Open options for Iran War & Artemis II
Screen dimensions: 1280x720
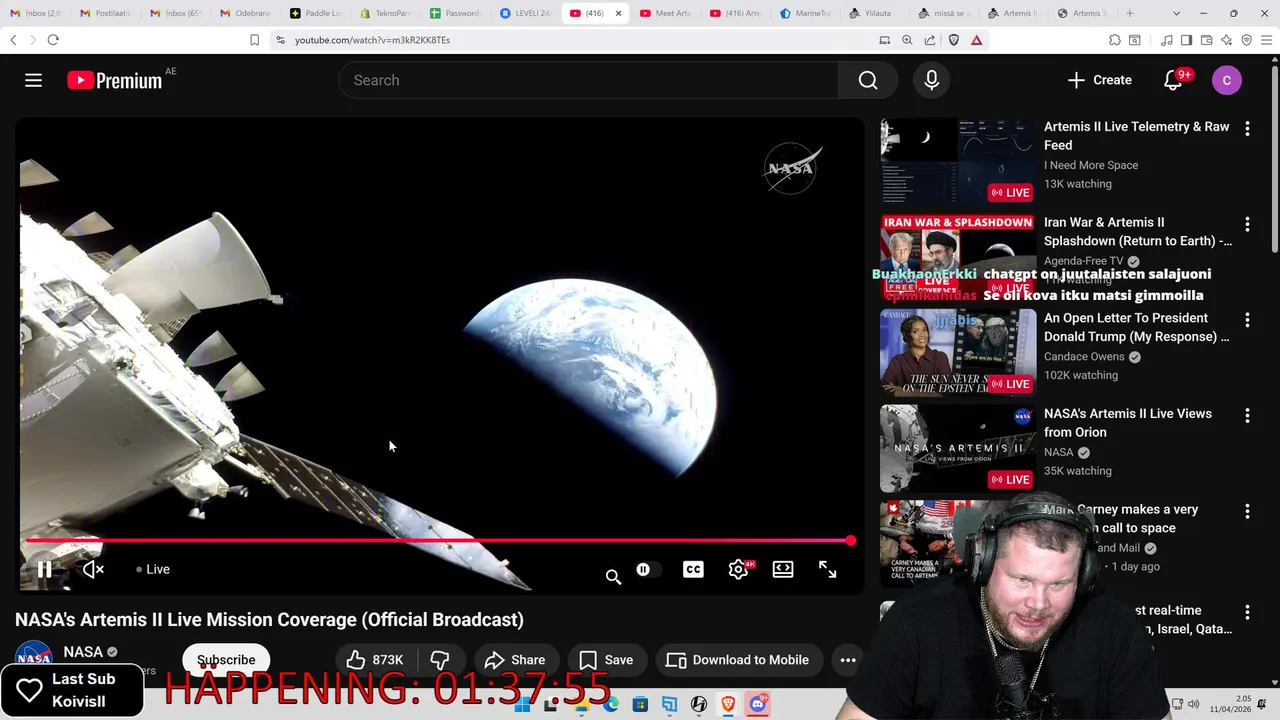pos(1247,224)
